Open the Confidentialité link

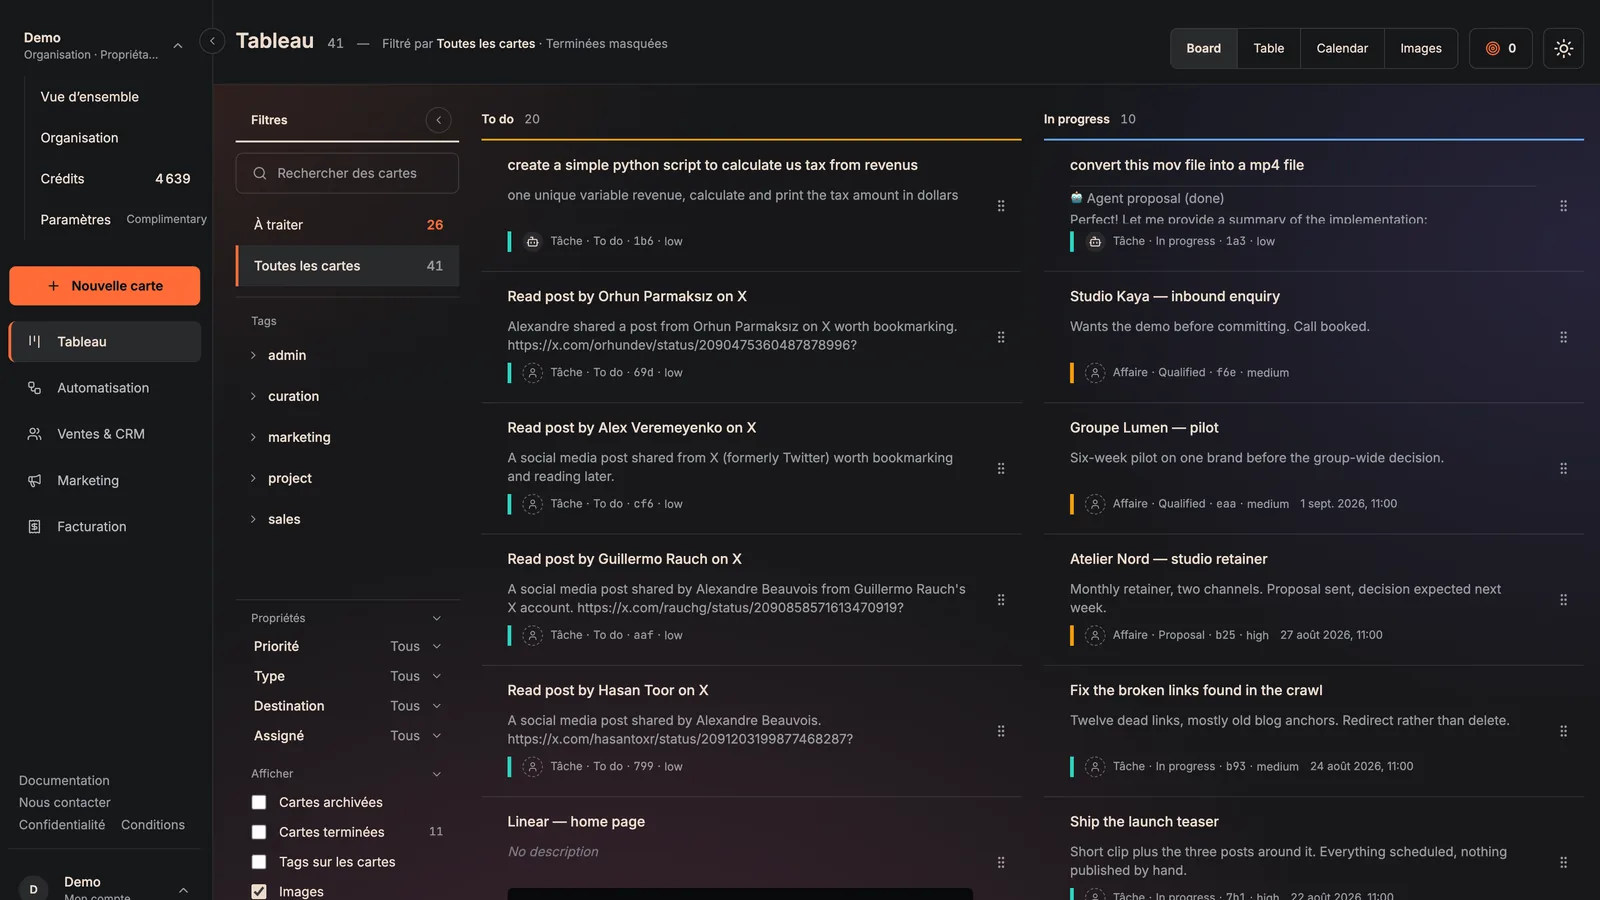pyautogui.click(x=62, y=825)
